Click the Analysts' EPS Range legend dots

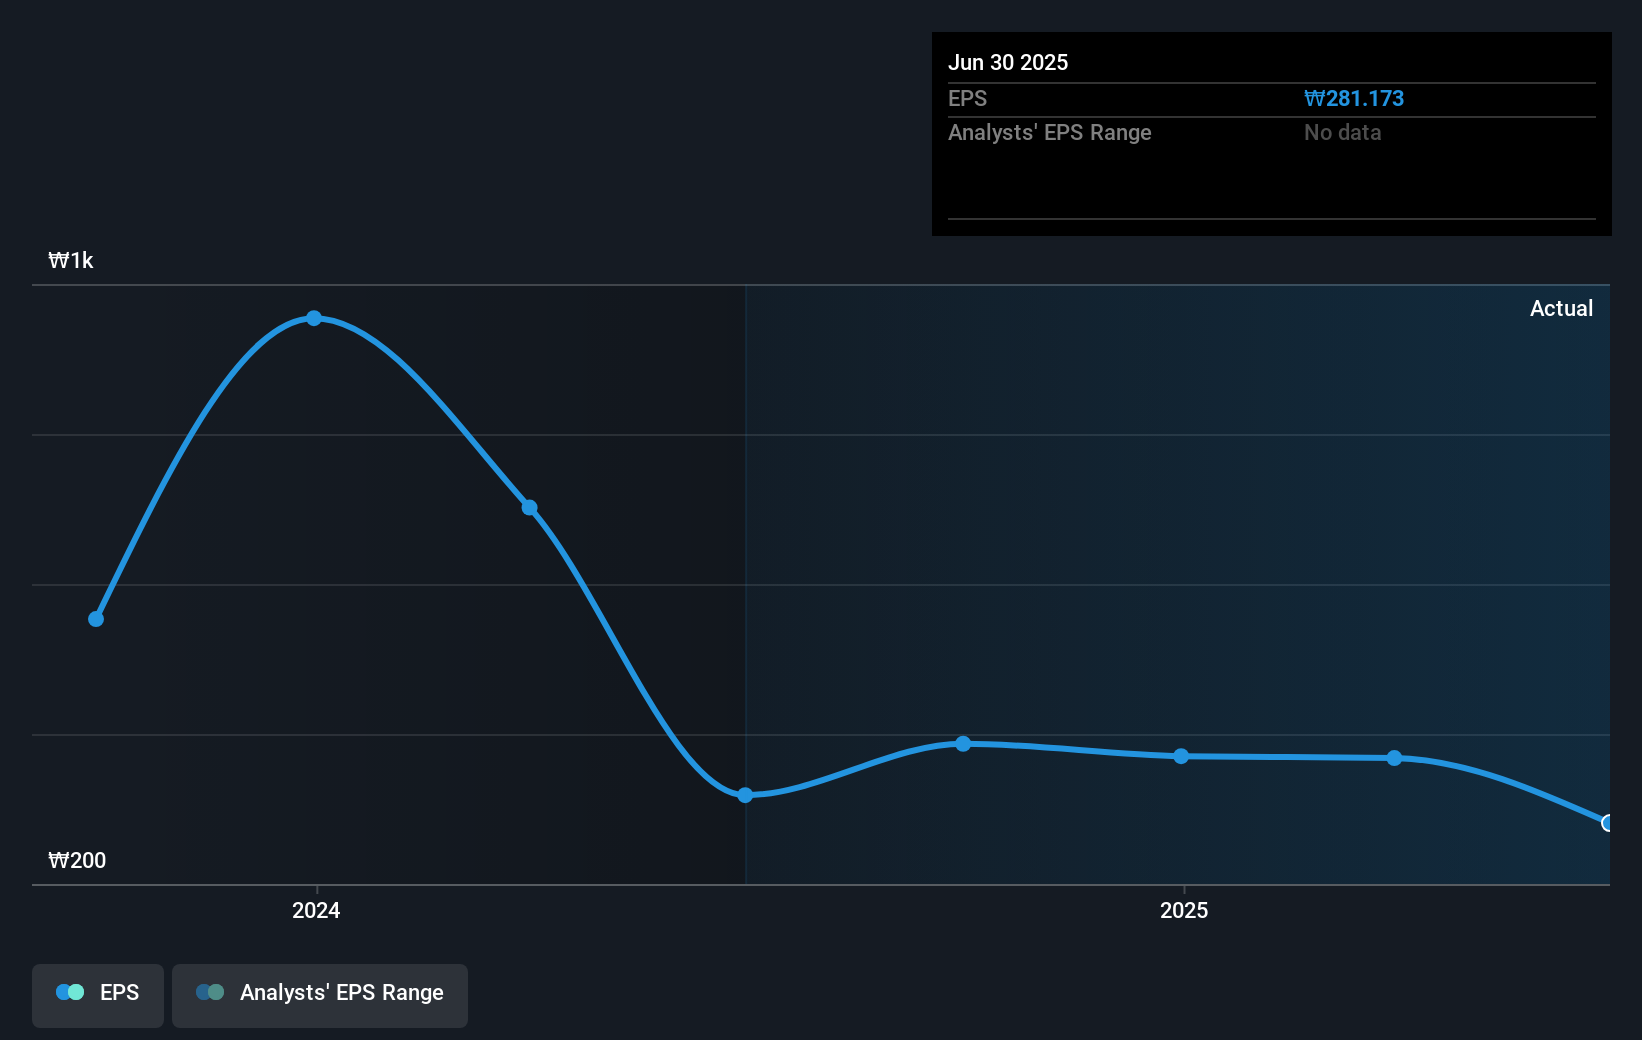(x=209, y=992)
